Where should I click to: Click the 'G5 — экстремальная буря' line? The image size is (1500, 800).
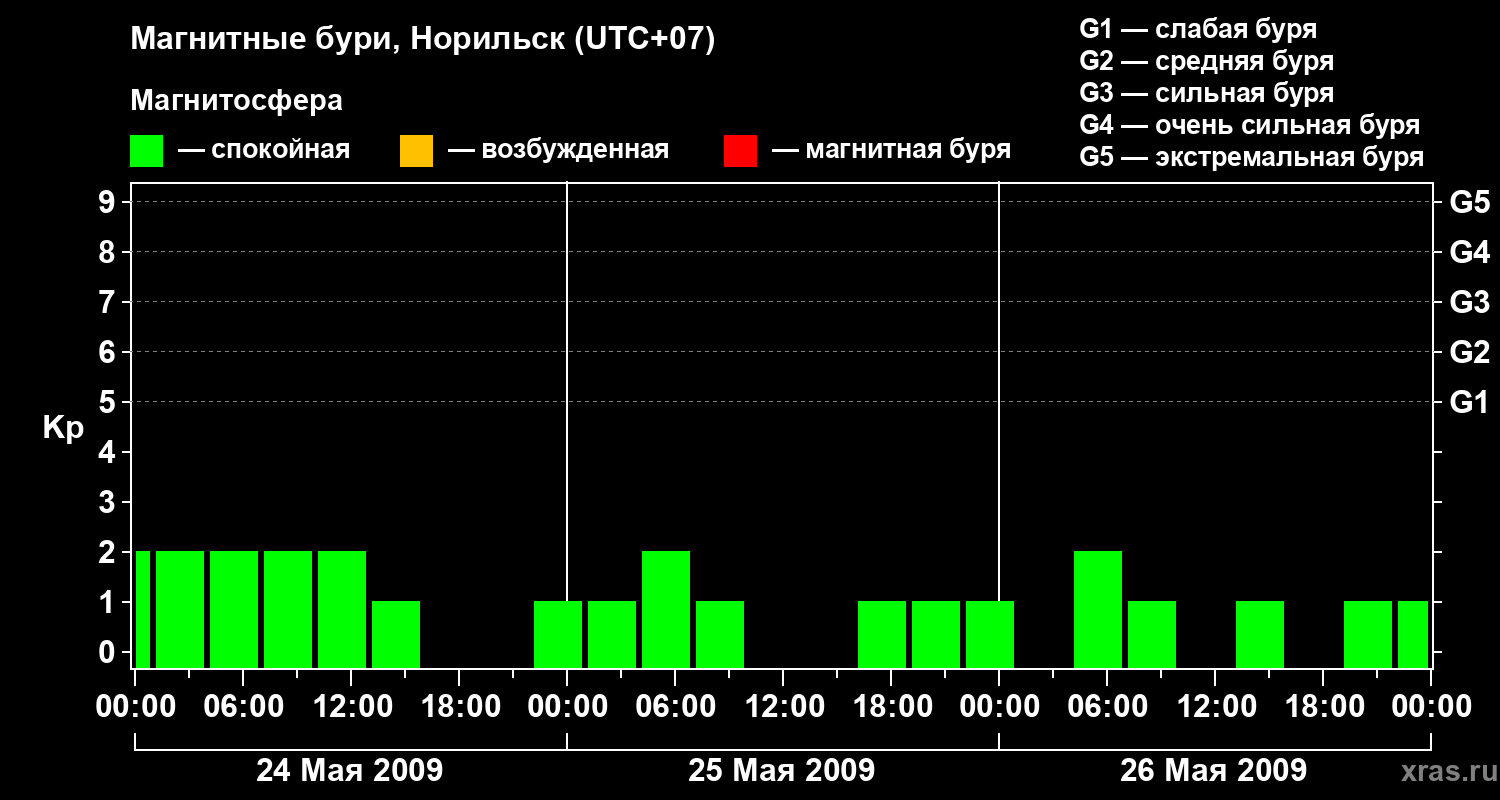point(1252,157)
